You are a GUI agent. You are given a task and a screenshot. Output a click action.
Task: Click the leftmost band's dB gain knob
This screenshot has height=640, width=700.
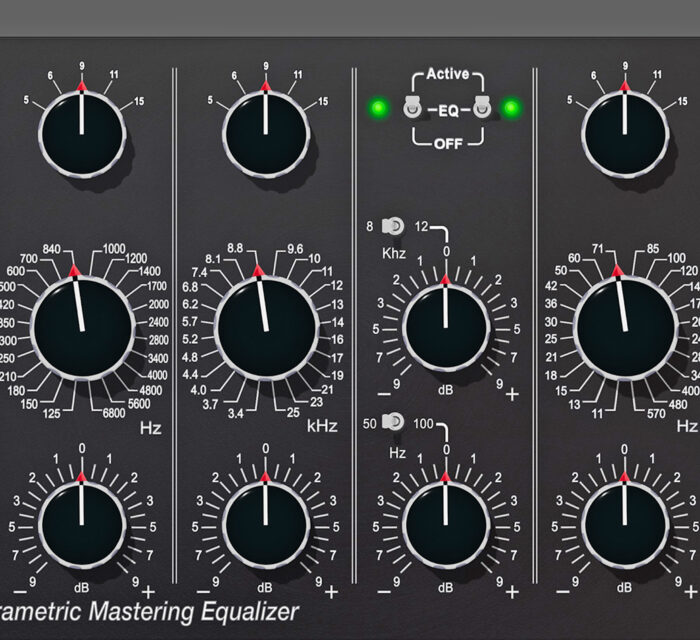[82, 523]
